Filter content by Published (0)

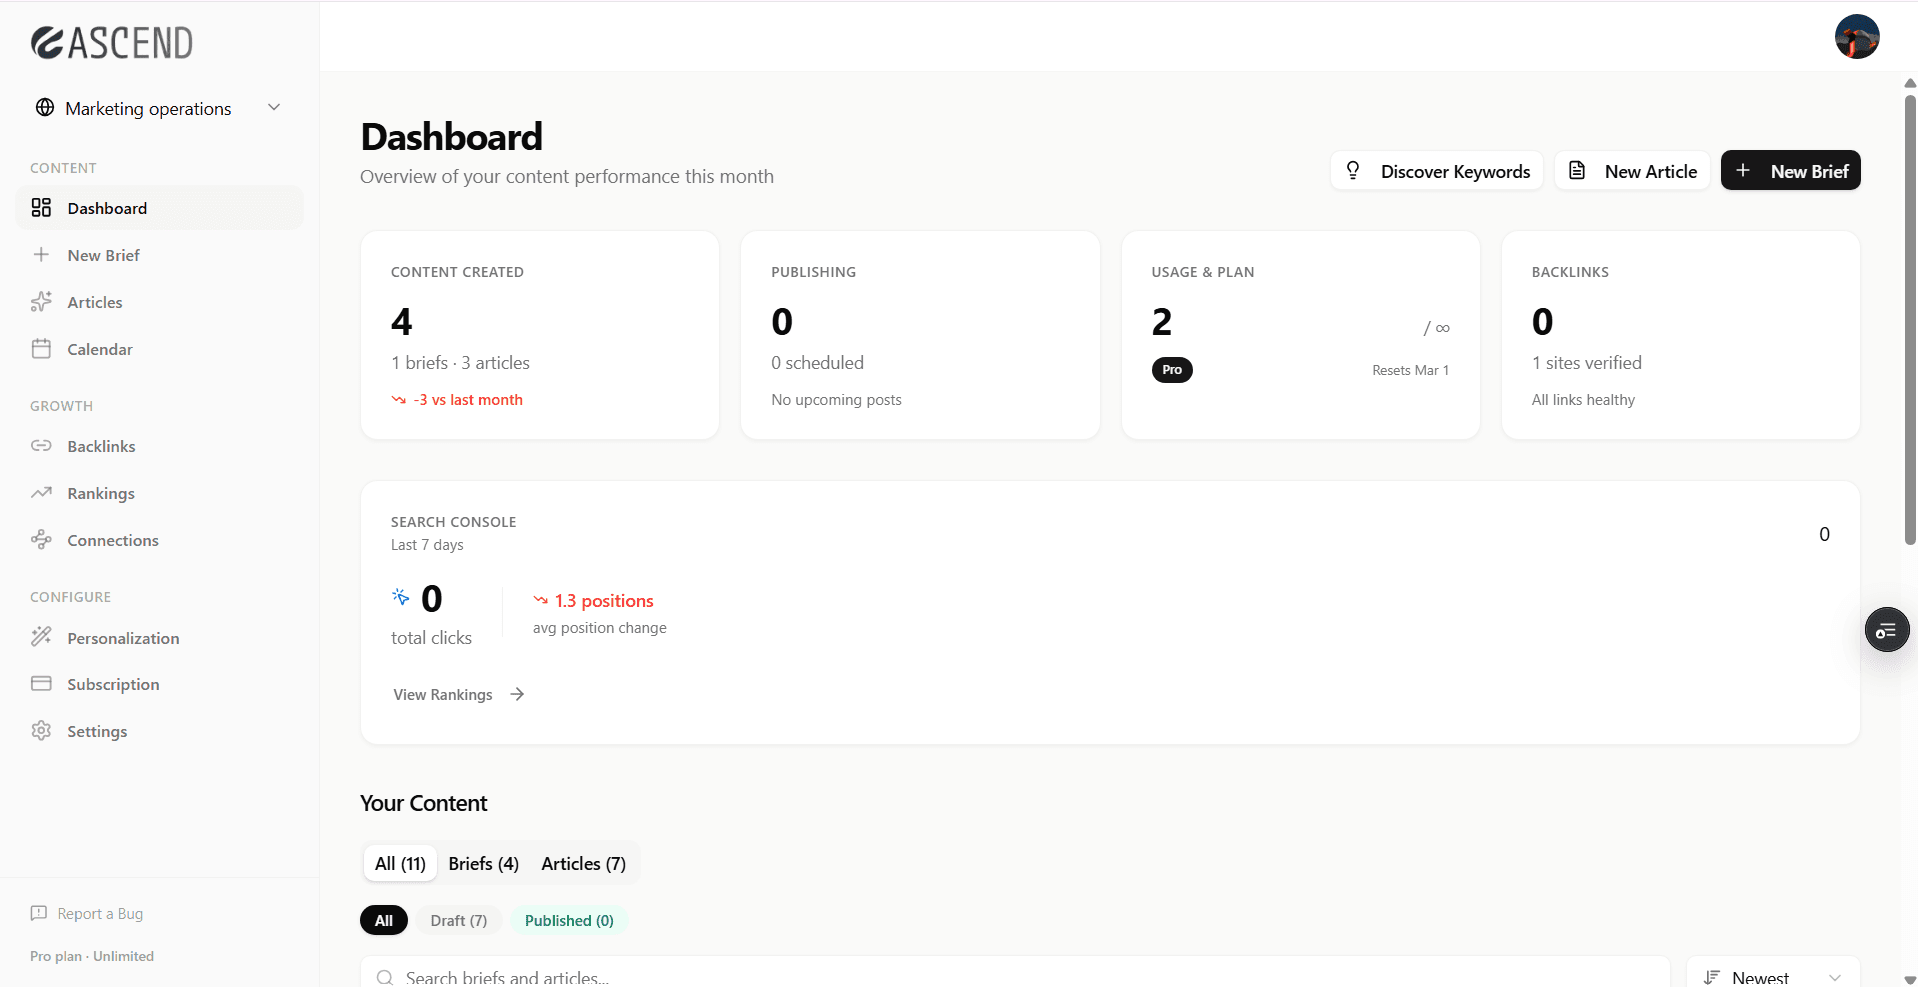point(568,920)
